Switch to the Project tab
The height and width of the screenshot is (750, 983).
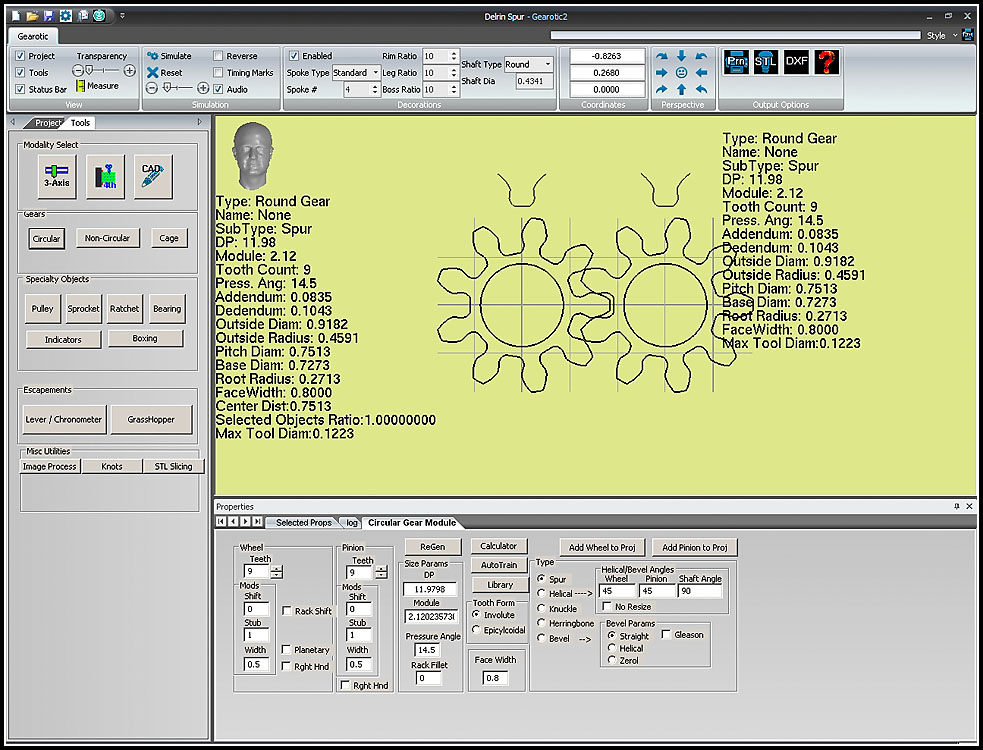[46, 123]
